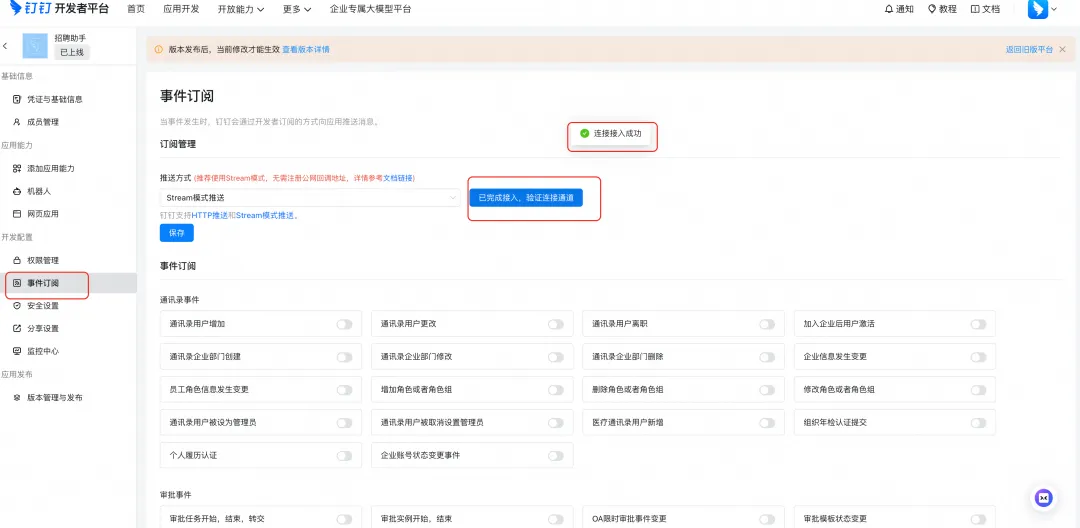Open 企业专属大模型平台 navigation item
This screenshot has width=1080, height=528.
pos(371,10)
